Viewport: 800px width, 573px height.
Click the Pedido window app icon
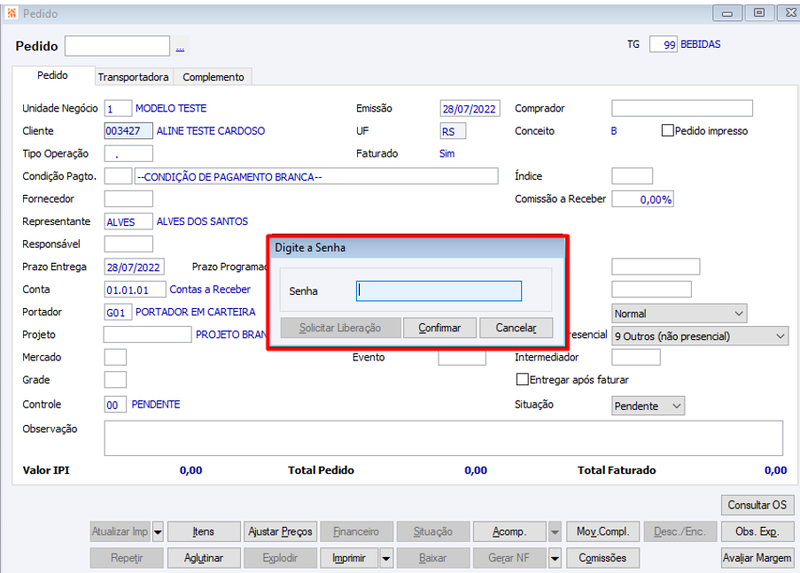(12, 13)
